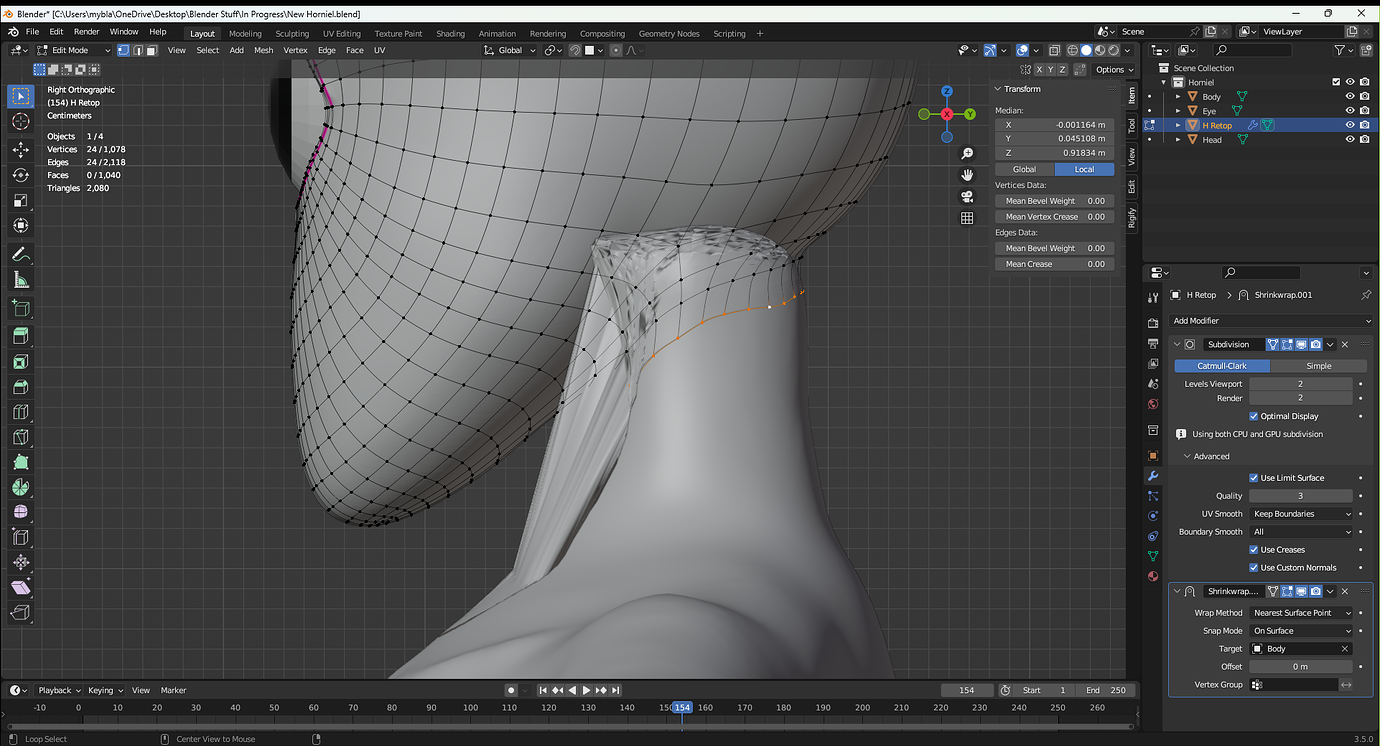Click the pan hand viewport icon
Screen dimensions: 1380x746
[x=967, y=175]
